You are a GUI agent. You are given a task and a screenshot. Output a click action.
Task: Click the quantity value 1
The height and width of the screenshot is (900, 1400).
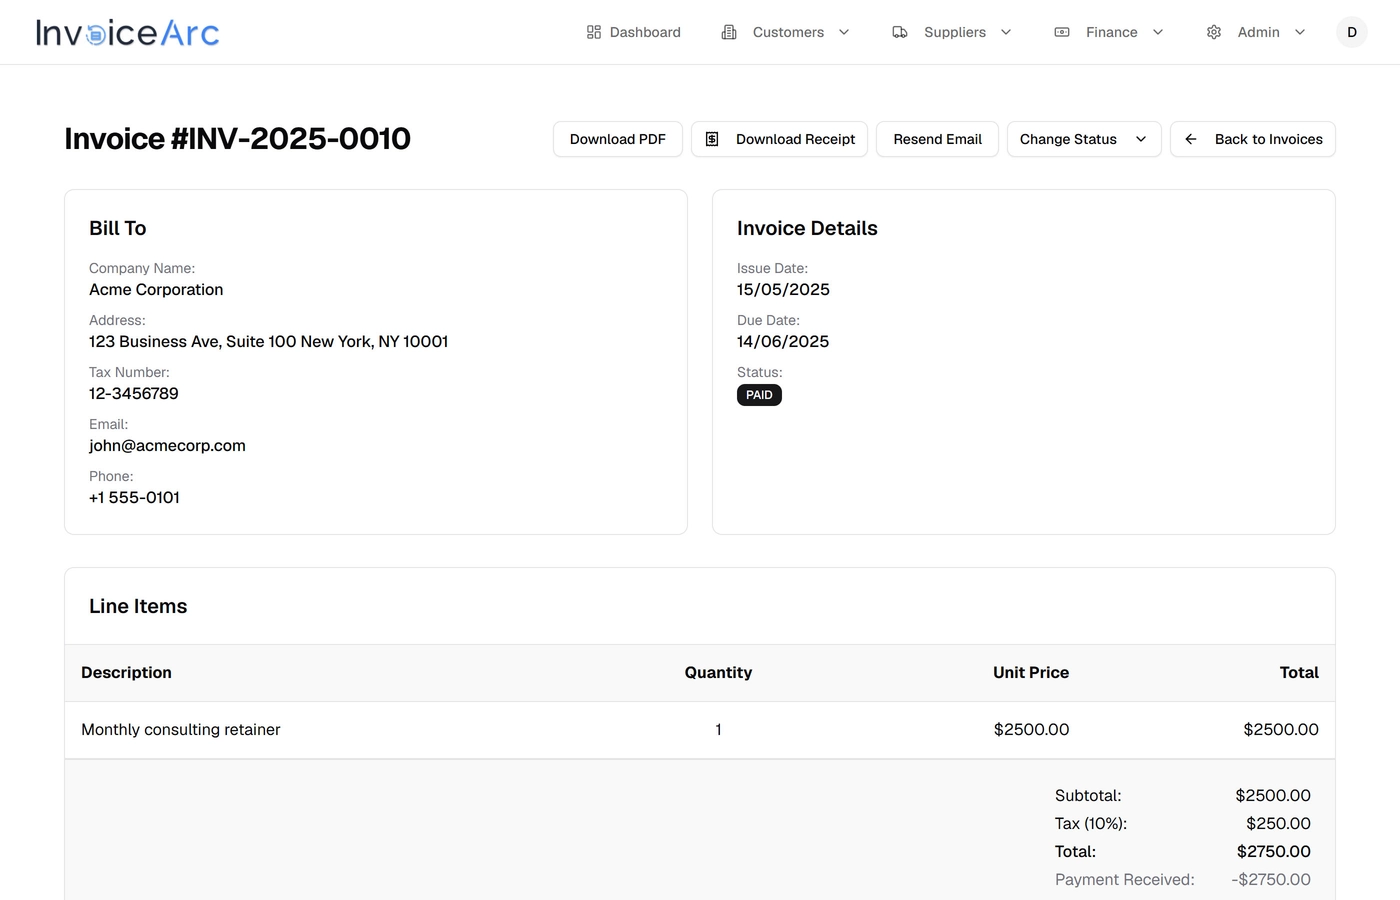[718, 730]
